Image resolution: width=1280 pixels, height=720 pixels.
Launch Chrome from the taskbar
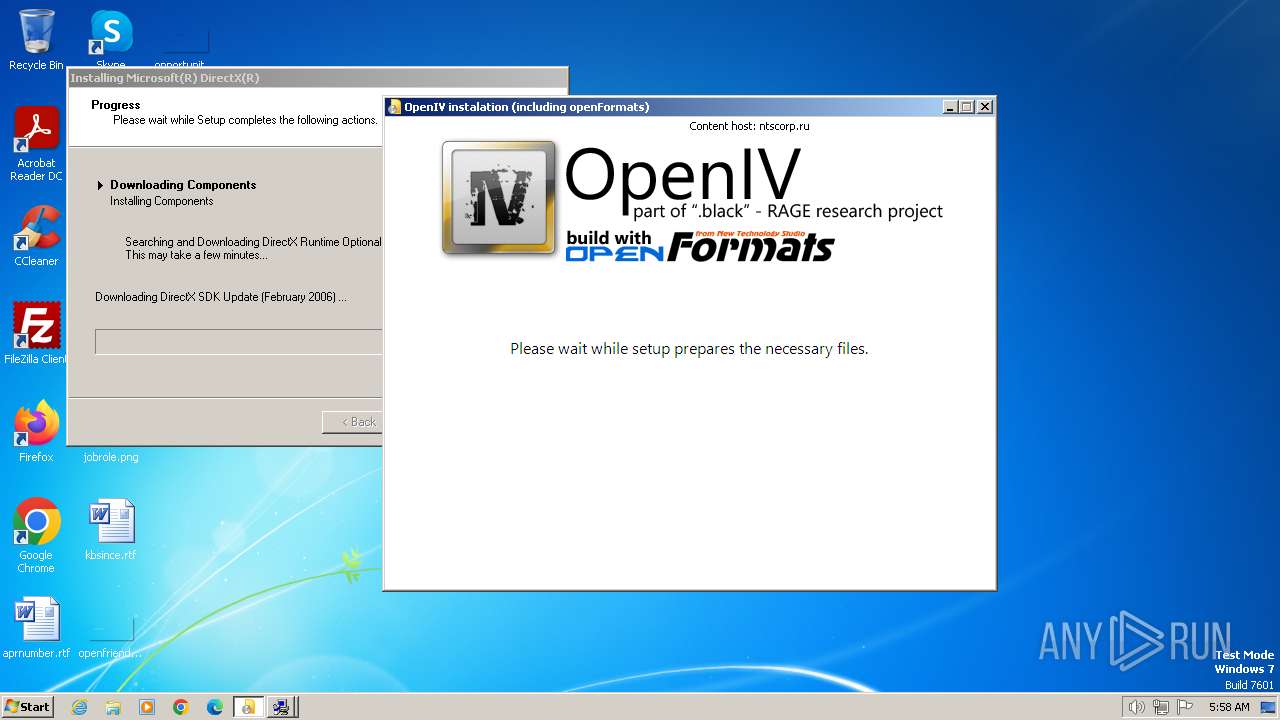[x=181, y=707]
